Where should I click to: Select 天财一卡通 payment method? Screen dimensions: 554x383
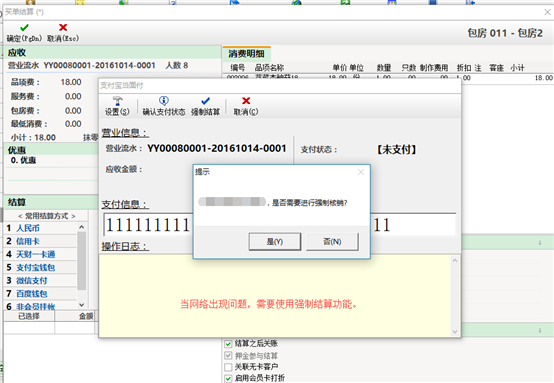(x=40, y=254)
